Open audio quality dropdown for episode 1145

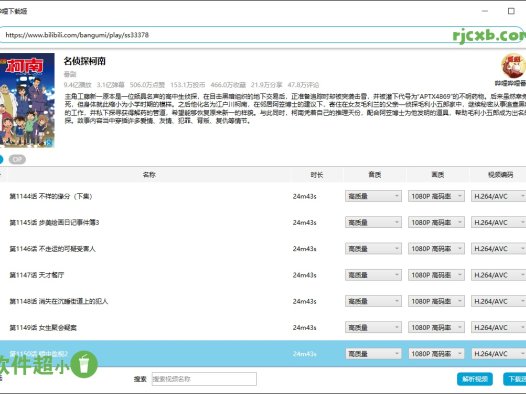373,222
